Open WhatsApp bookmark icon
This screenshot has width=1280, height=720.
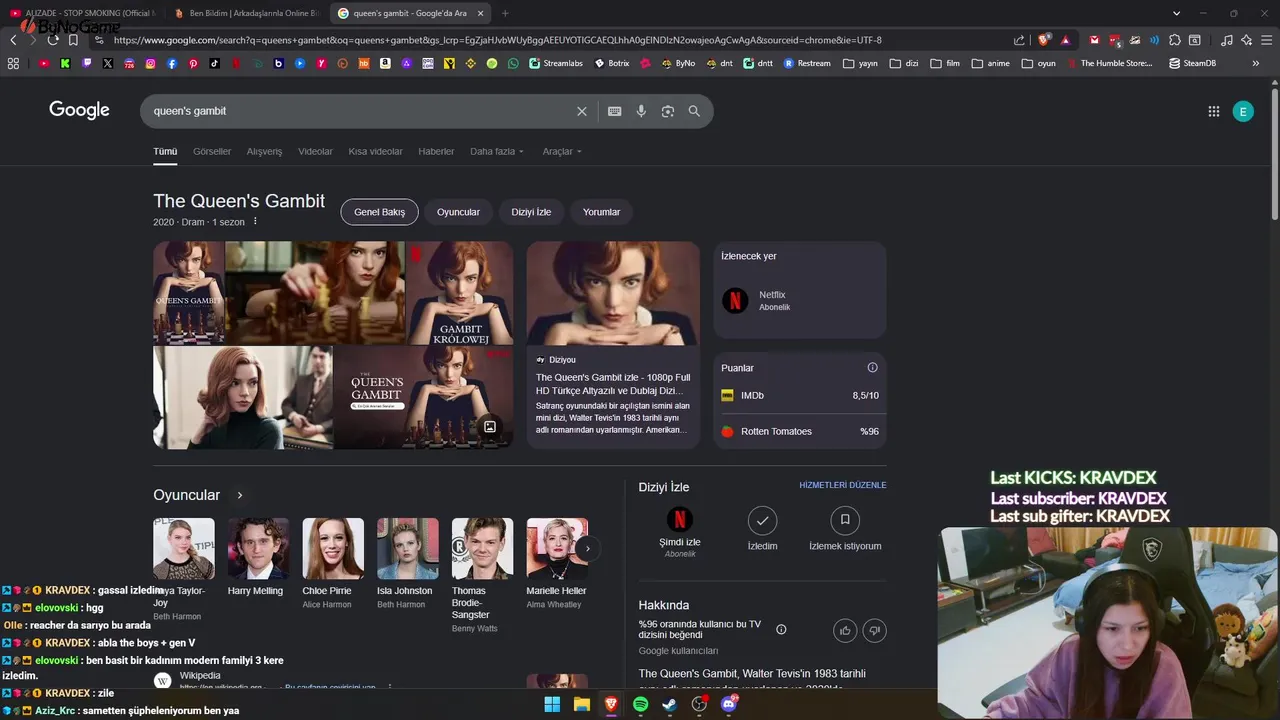(513, 63)
